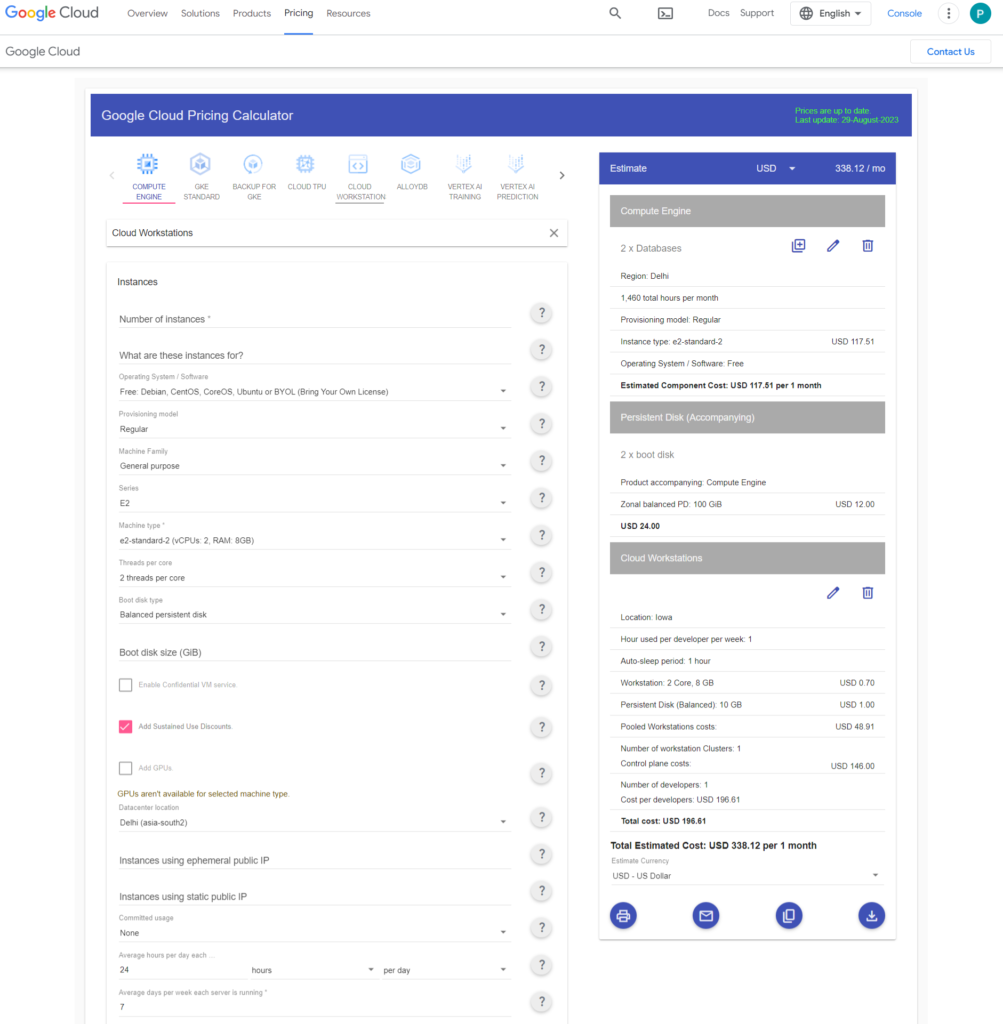Screen dimensions: 1003x1024
Task: Email the estimate
Action: point(706,916)
